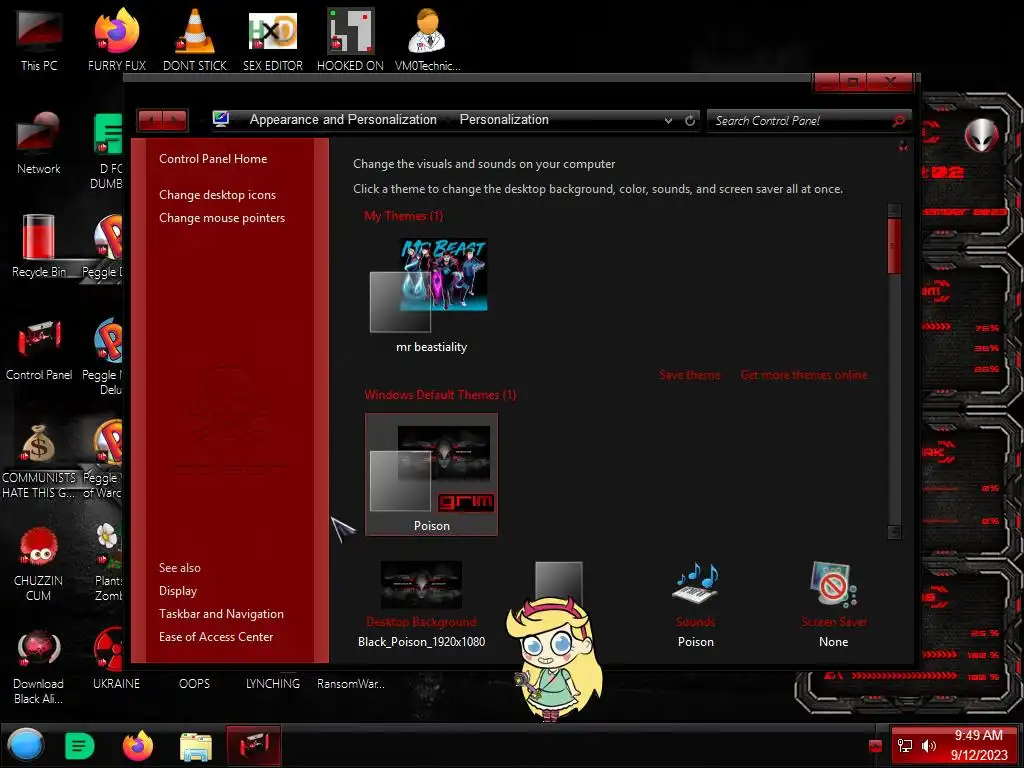Open the green notes app in taskbar
Viewport: 1024px width, 768px height.
tap(80, 746)
